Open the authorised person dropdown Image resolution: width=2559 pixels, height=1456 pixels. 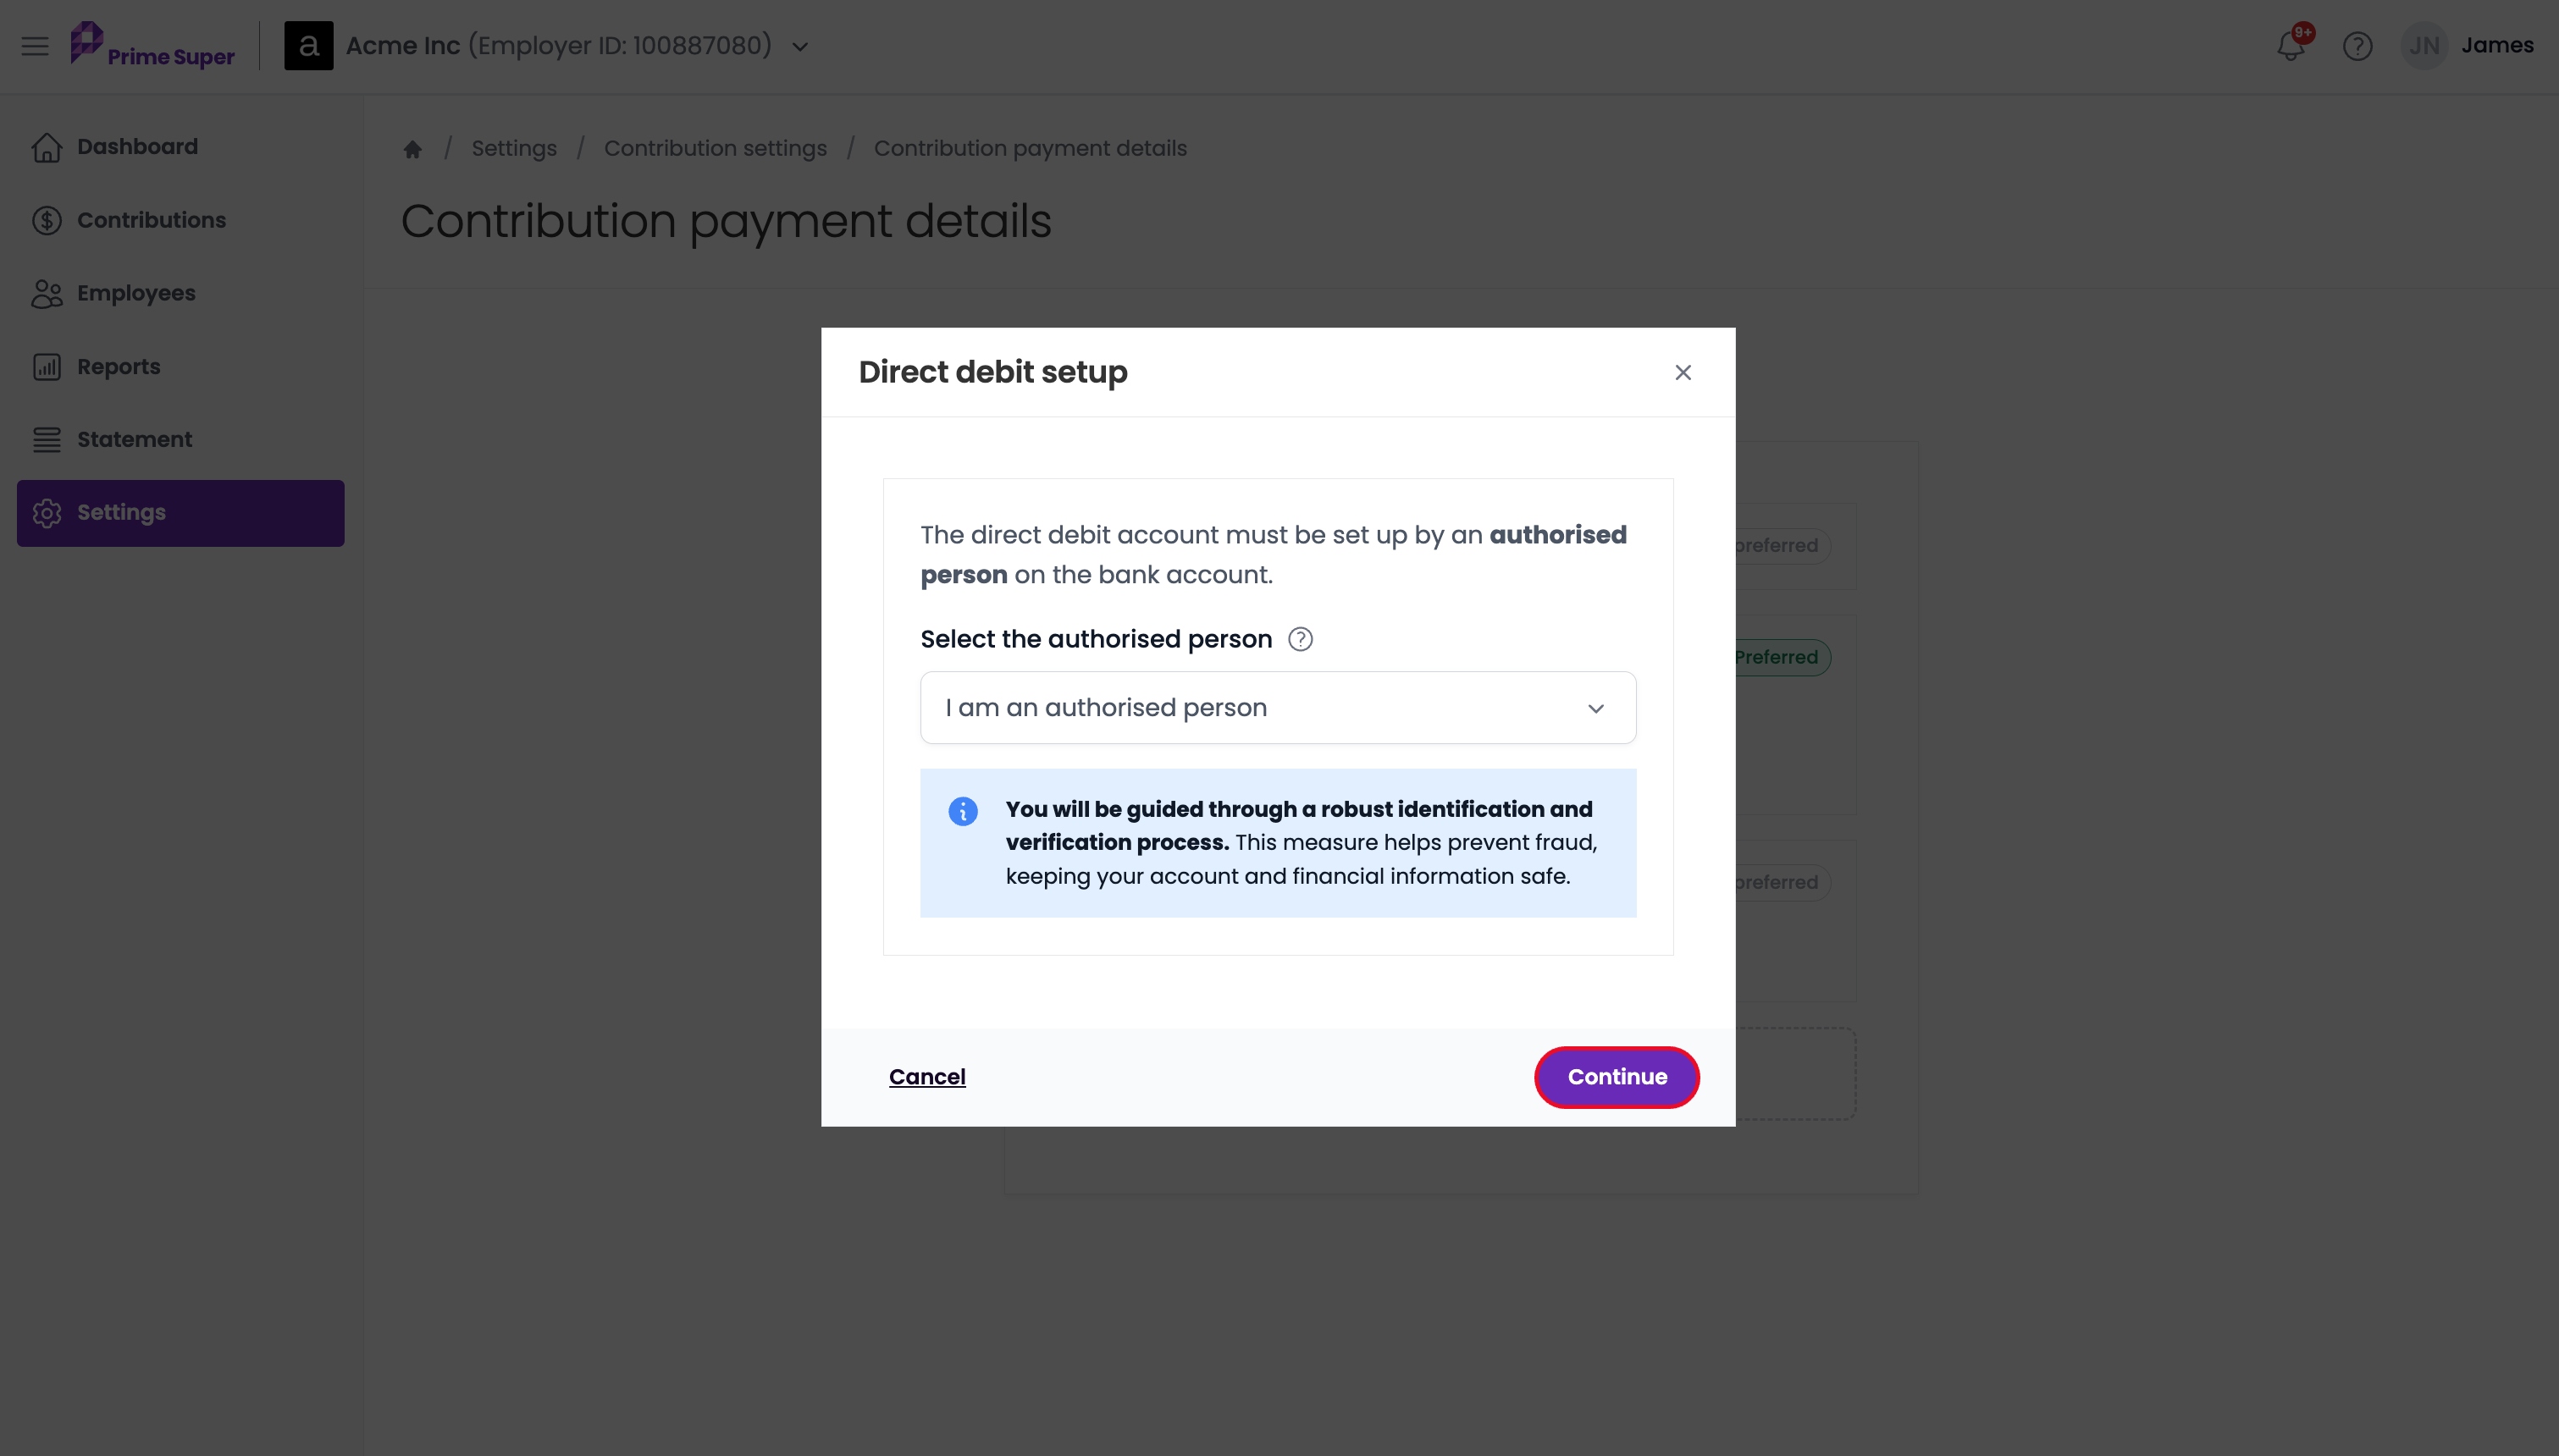point(1278,707)
